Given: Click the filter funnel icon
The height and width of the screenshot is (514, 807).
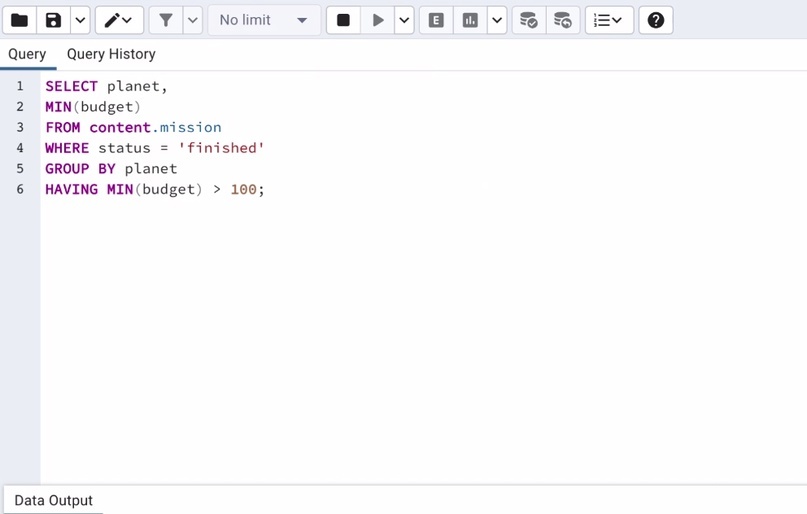Looking at the screenshot, I should point(166,21).
